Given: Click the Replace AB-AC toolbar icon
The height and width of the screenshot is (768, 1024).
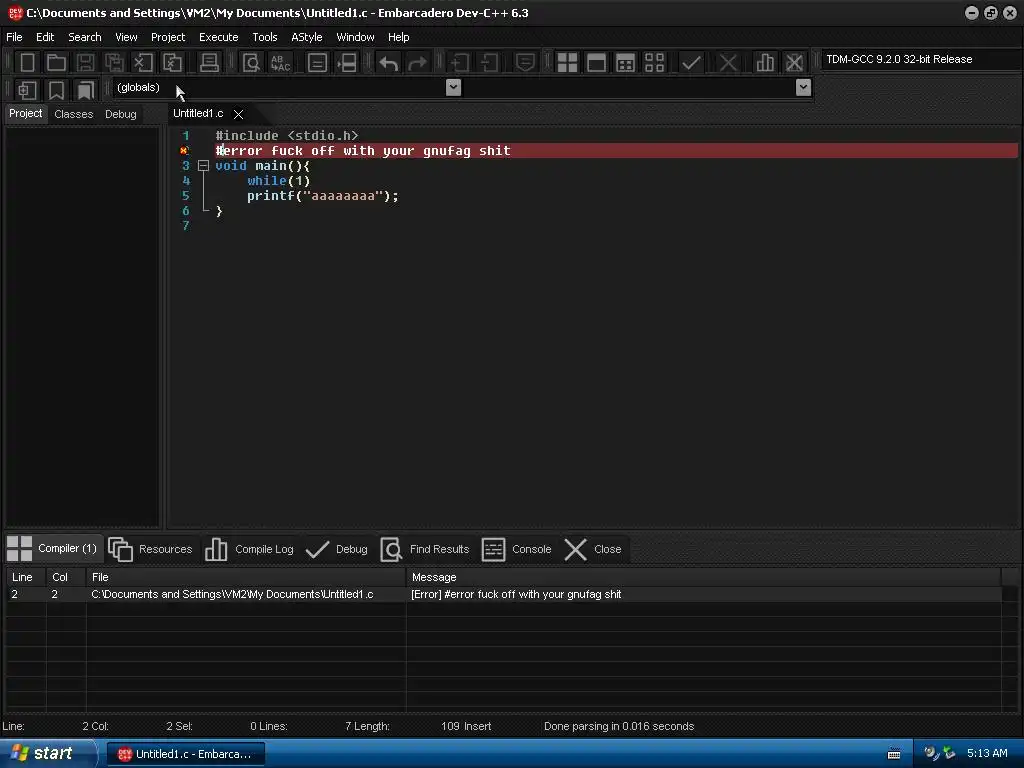Looking at the screenshot, I should click(x=280, y=63).
